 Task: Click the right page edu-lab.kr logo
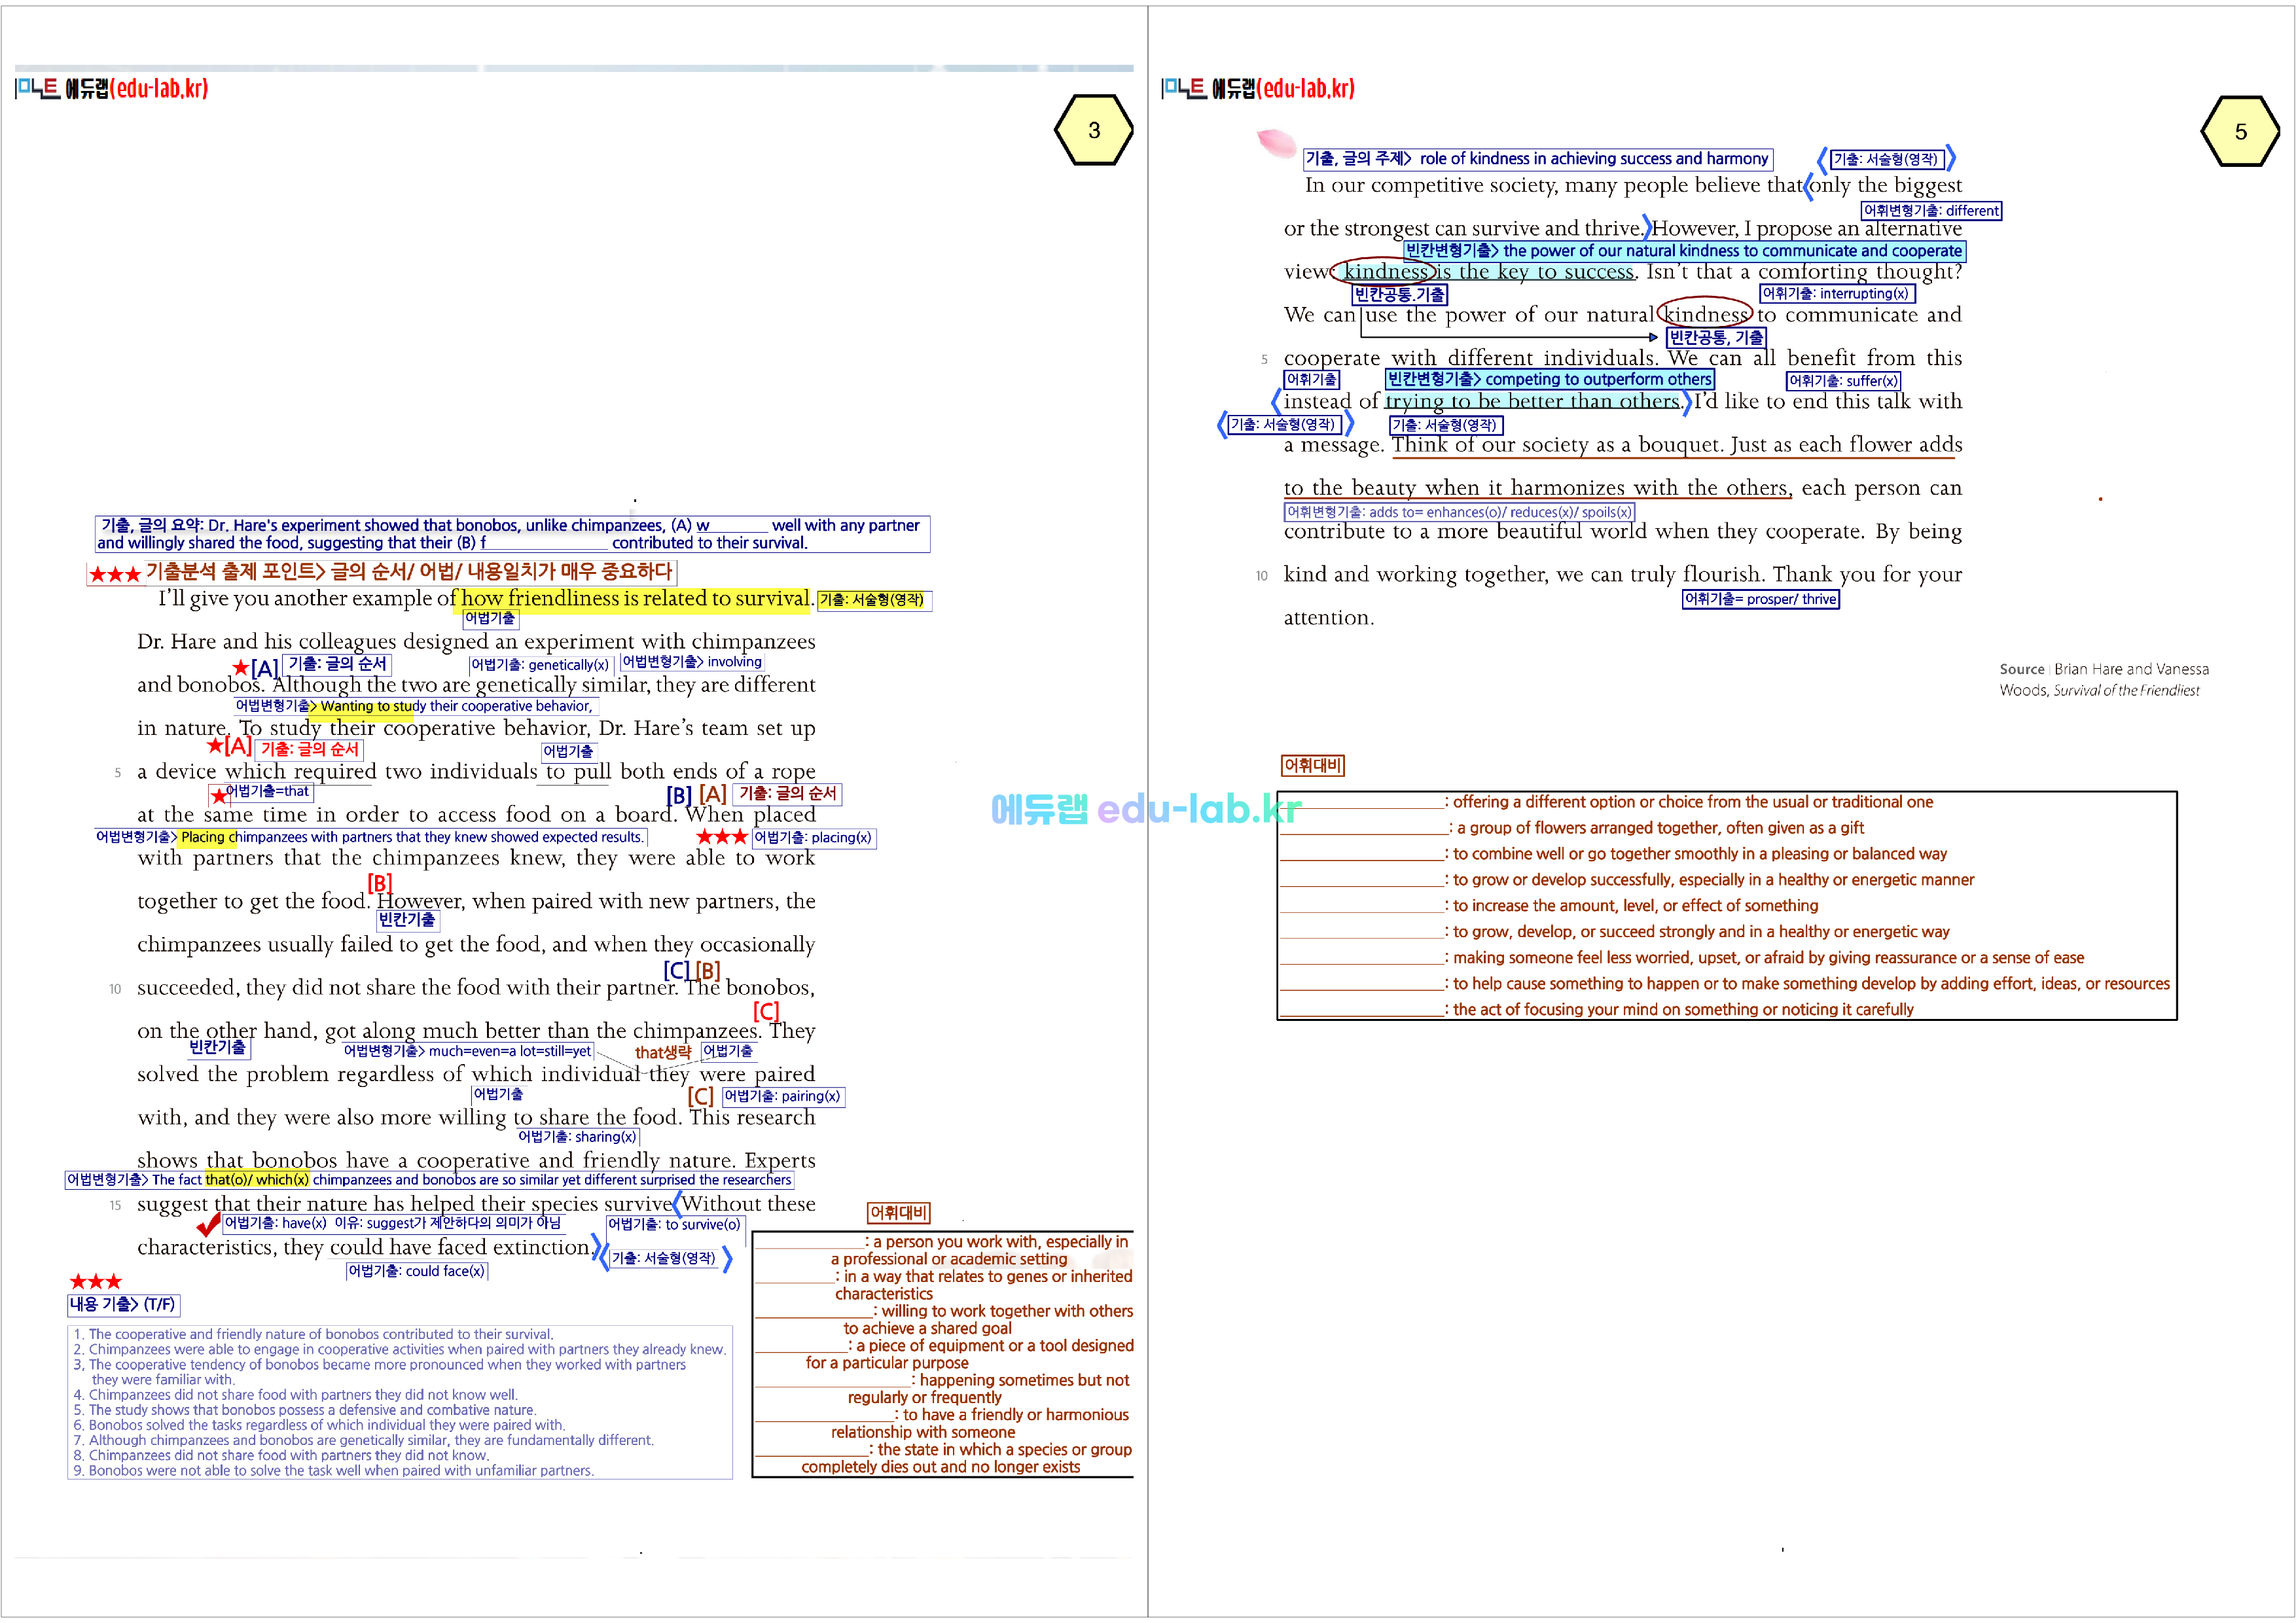click(x=1258, y=88)
